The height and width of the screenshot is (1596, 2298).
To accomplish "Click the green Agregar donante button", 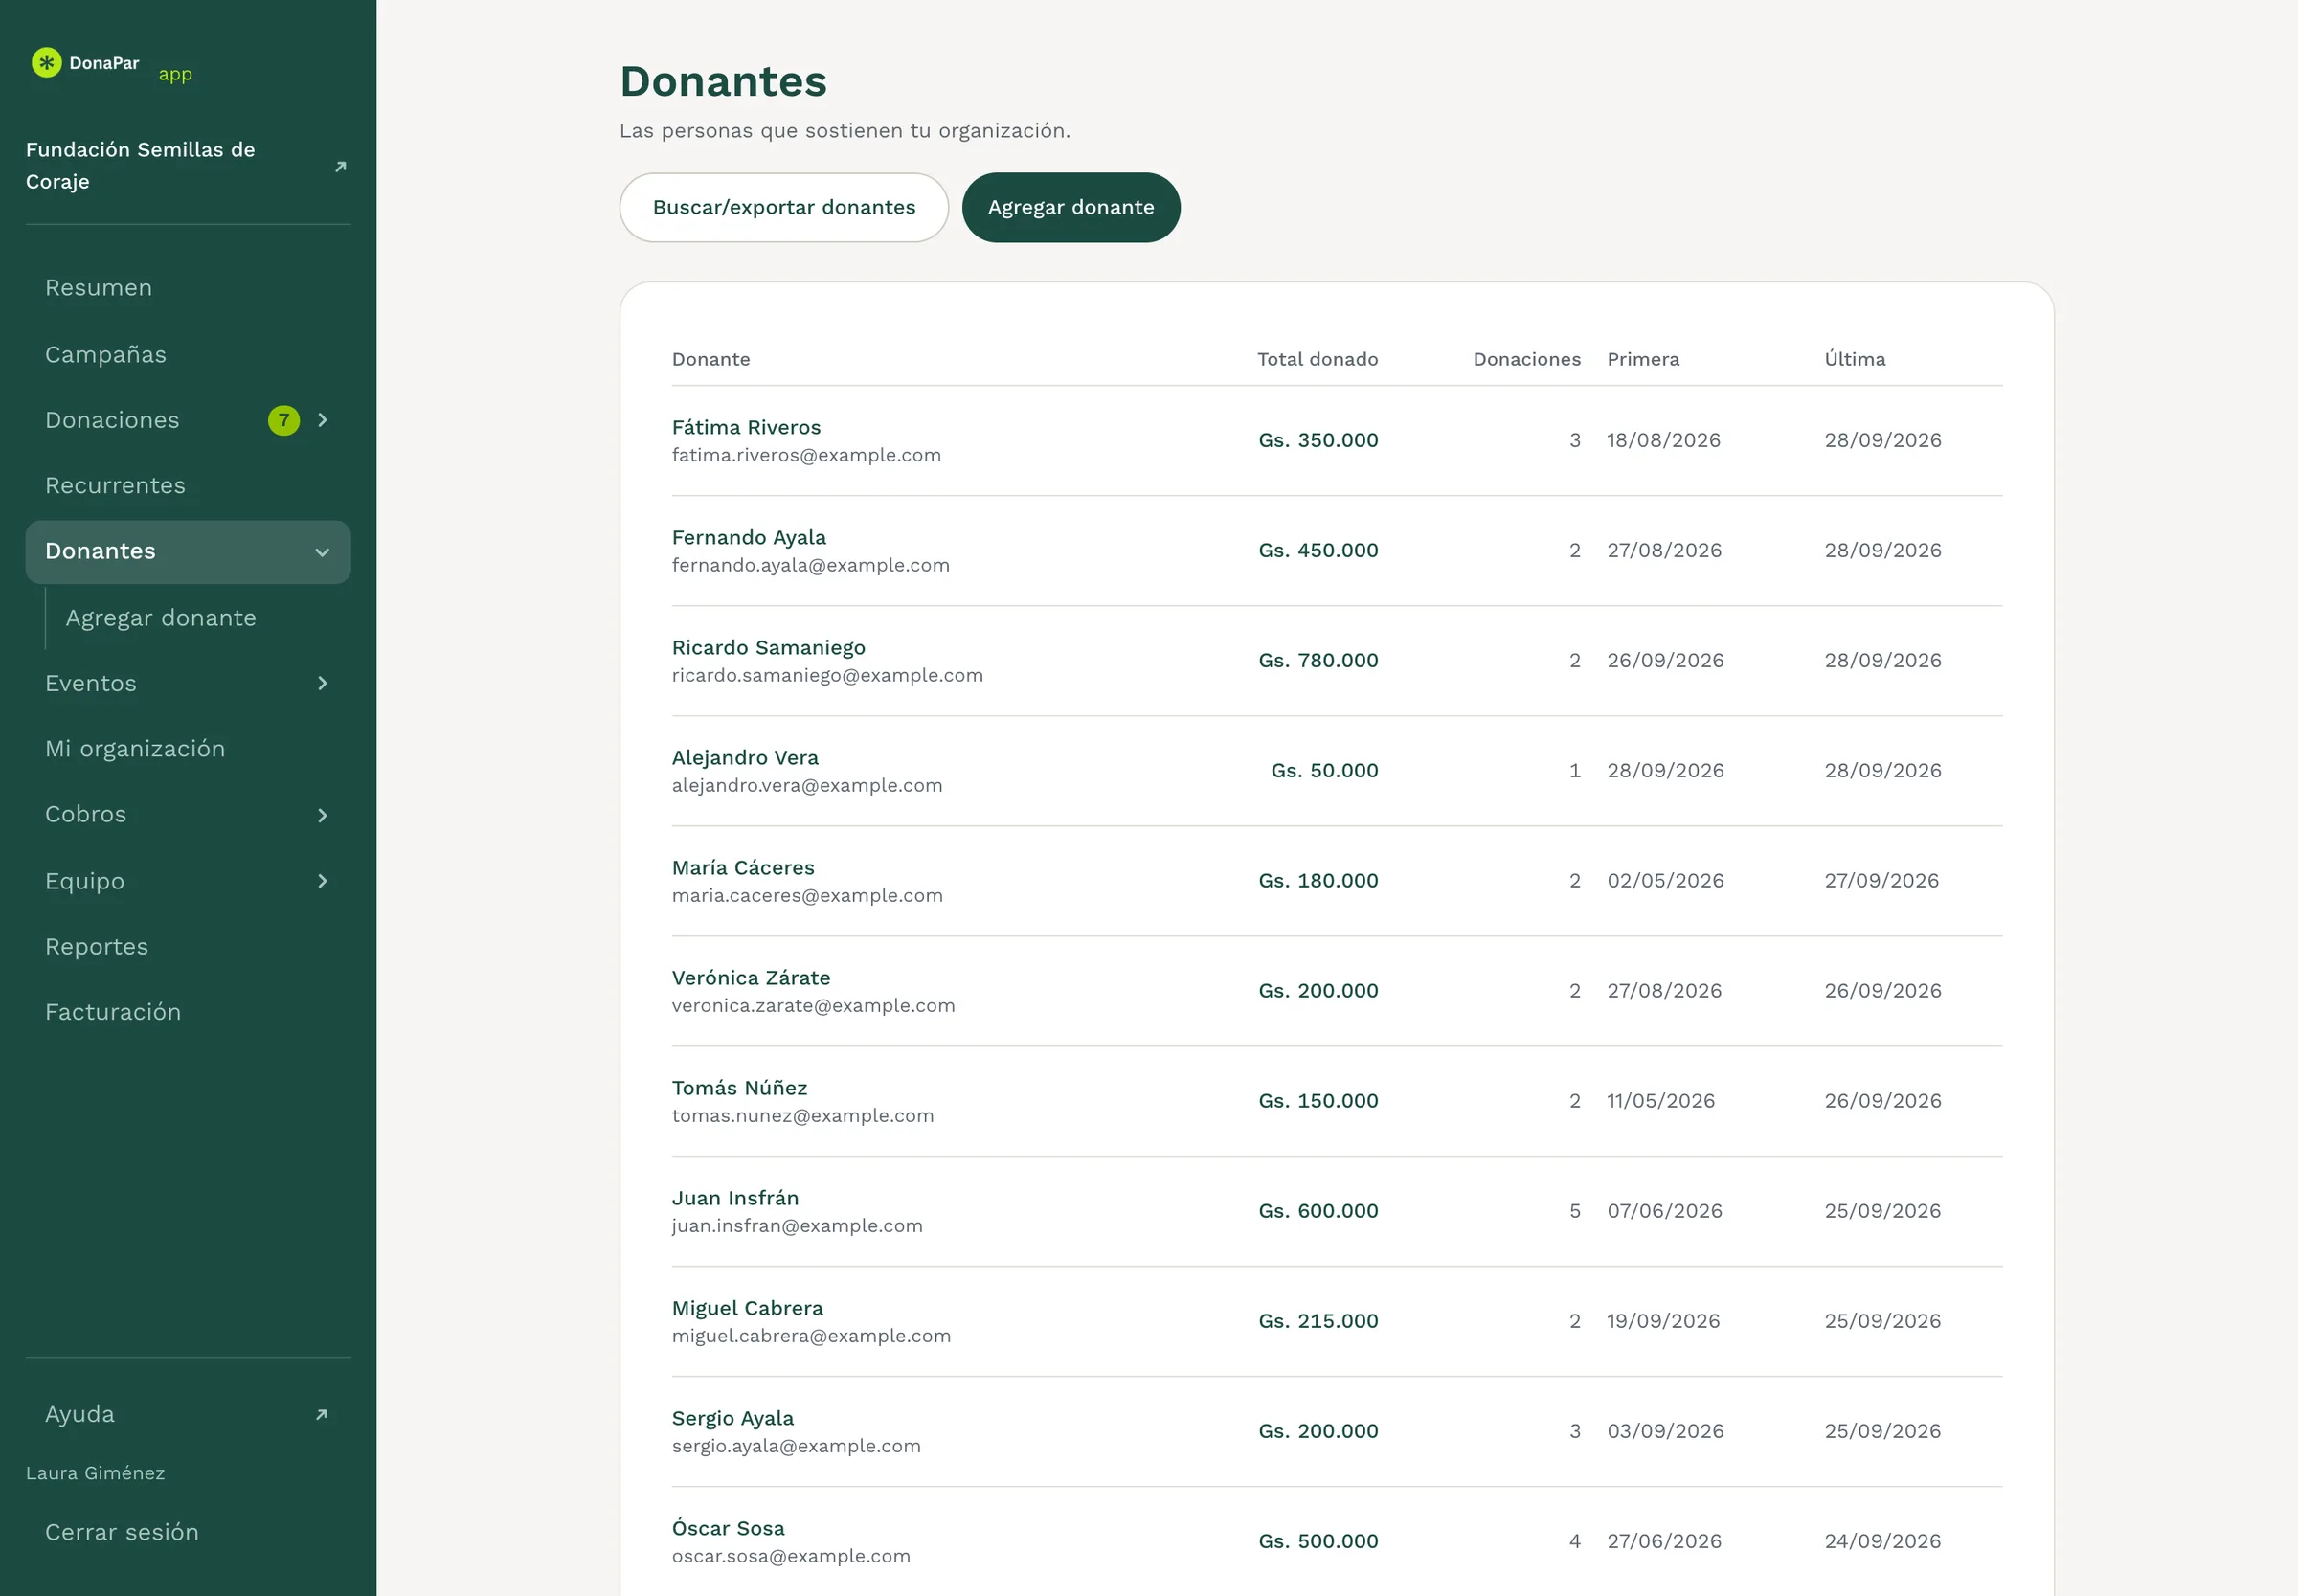I will click(x=1071, y=207).
